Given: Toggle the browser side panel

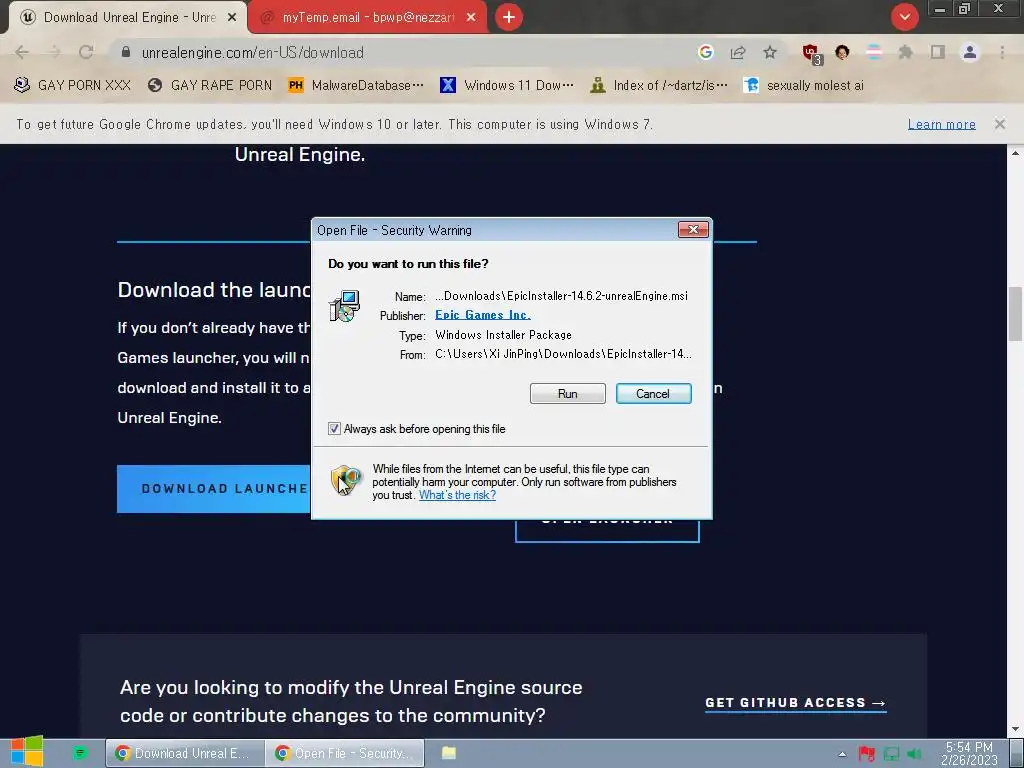Looking at the screenshot, I should (x=938, y=52).
